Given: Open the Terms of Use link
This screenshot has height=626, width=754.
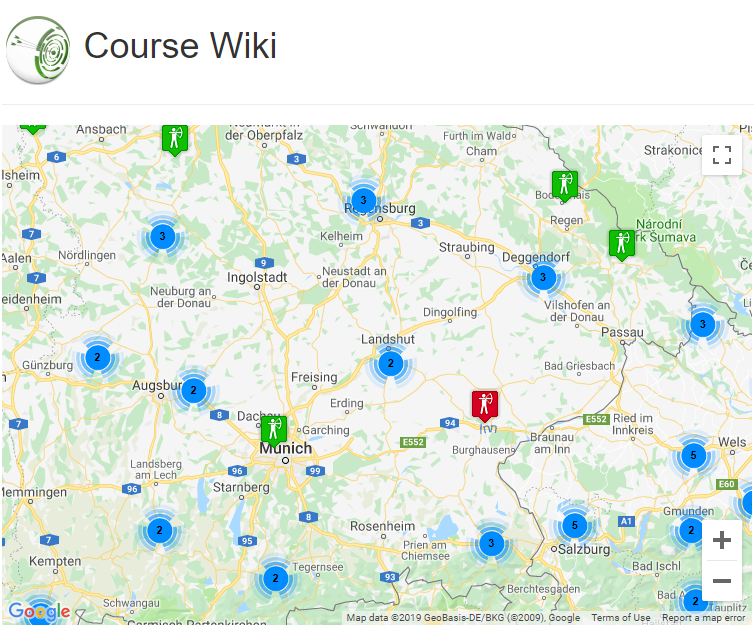Looking at the screenshot, I should 621,618.
